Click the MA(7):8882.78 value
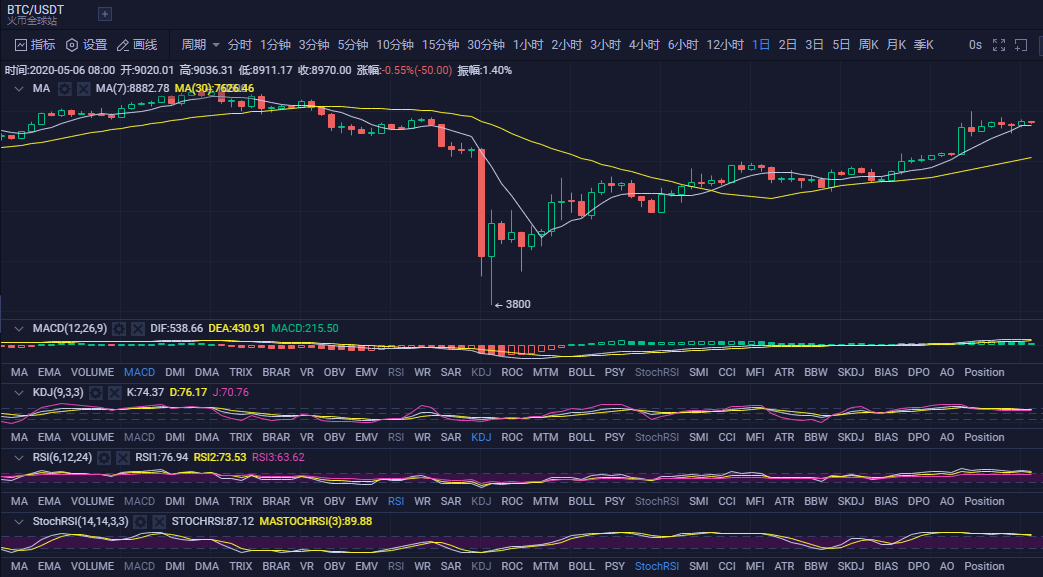Screen dimensions: 1043x577 pyautogui.click(x=132, y=89)
